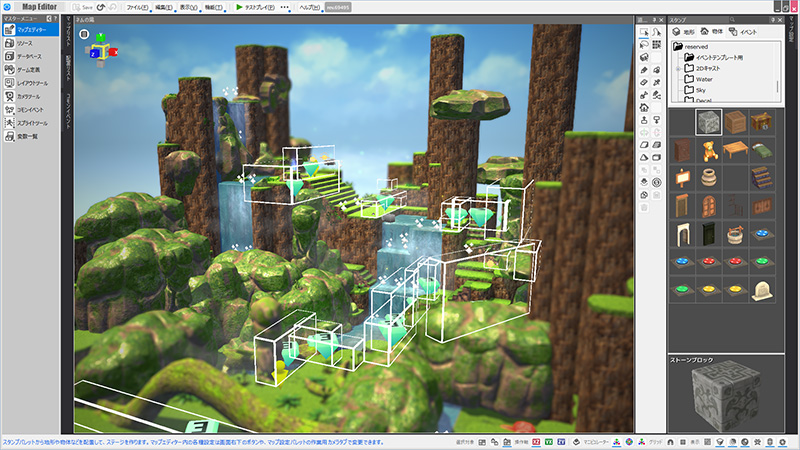800x450 pixels.
Task: Expand the 2Dキャスト folder tree node
Action: click(679, 67)
